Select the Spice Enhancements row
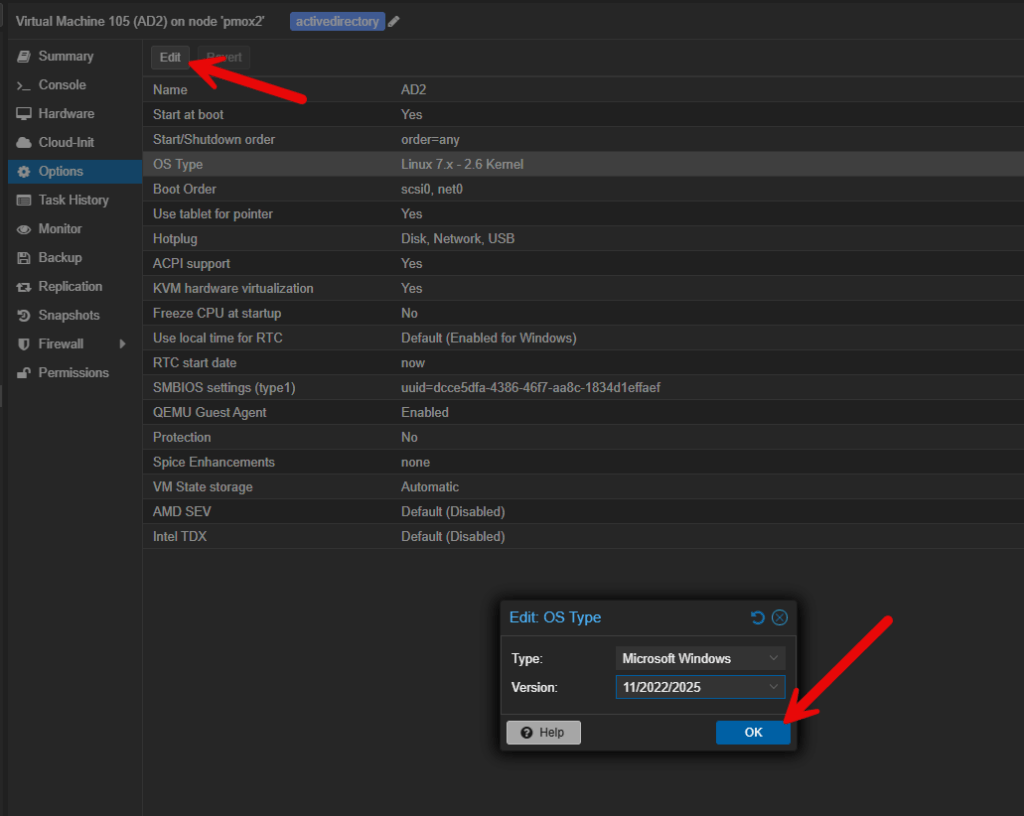The height and width of the screenshot is (816, 1024). pyautogui.click(x=583, y=462)
